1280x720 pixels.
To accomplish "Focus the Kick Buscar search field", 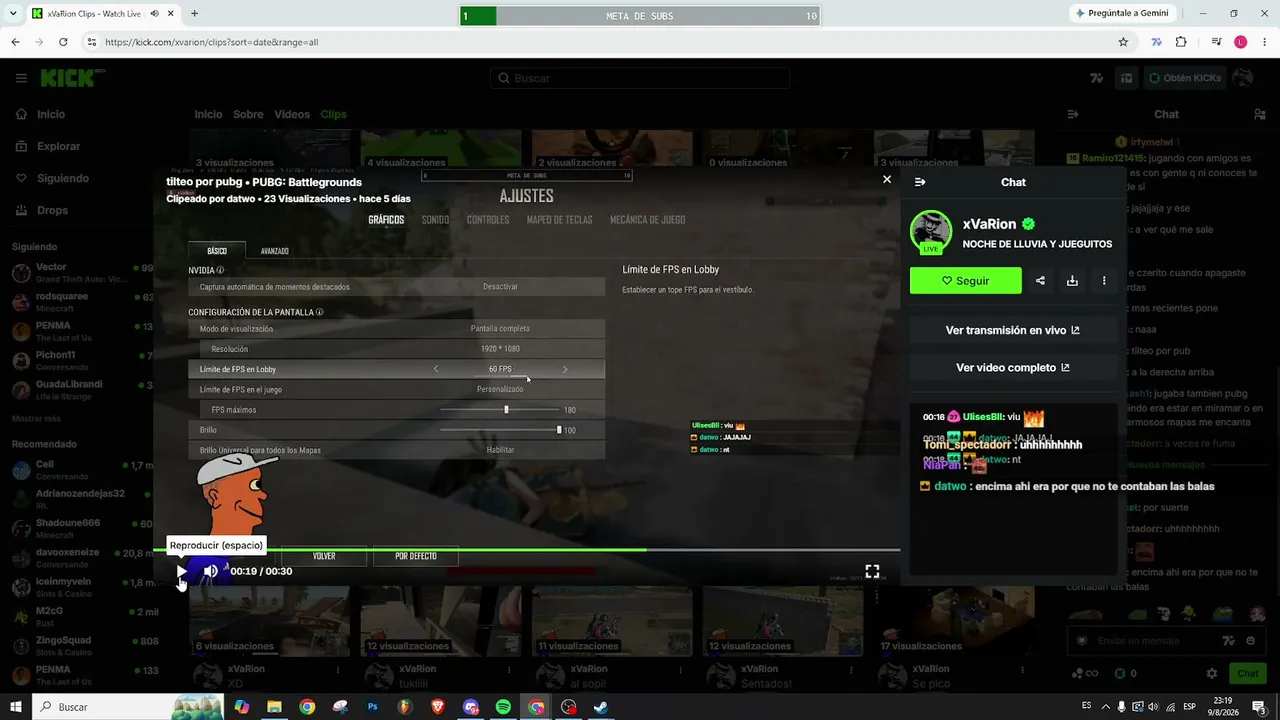I will click(x=640, y=78).
